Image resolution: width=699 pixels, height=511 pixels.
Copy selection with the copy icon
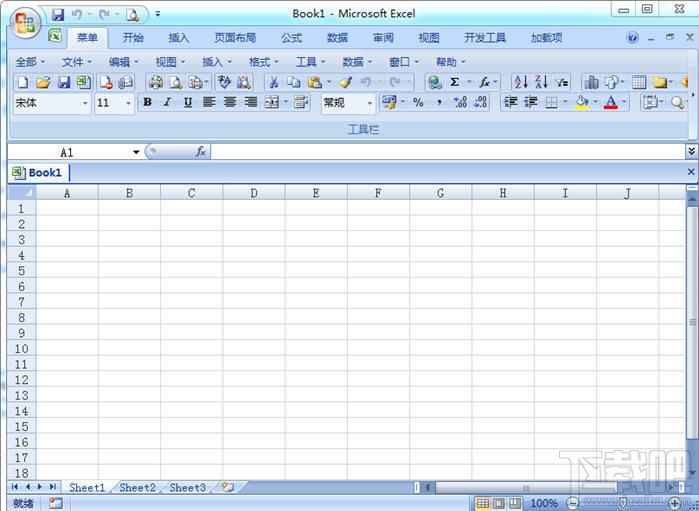(x=293, y=82)
